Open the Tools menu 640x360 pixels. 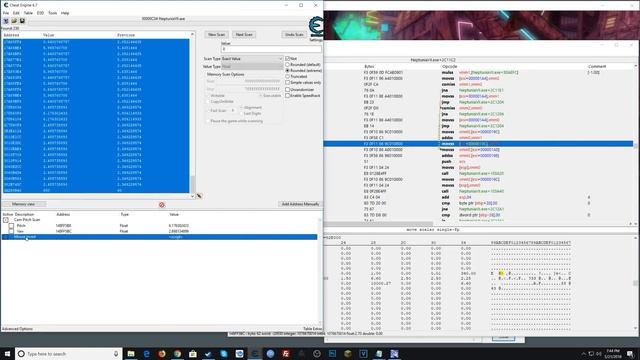pyautogui.click(x=53, y=13)
